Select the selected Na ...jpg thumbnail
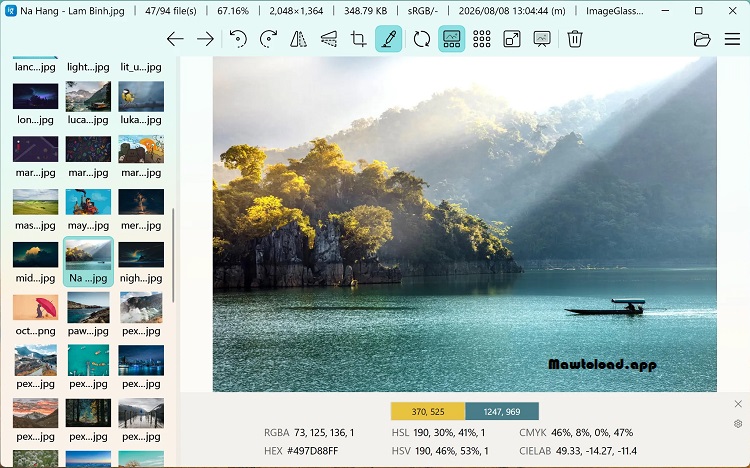The height and width of the screenshot is (468, 750). (x=88, y=262)
